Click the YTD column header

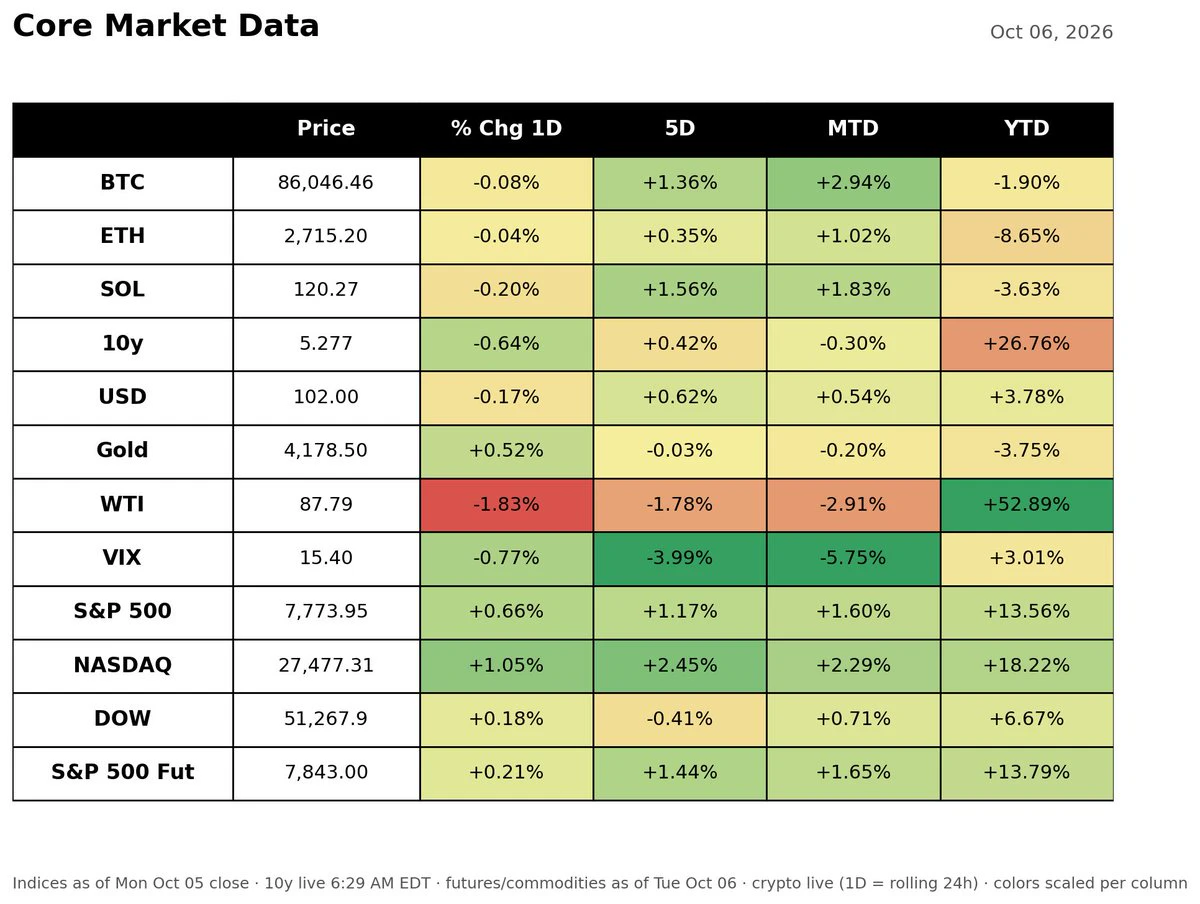tap(1027, 129)
